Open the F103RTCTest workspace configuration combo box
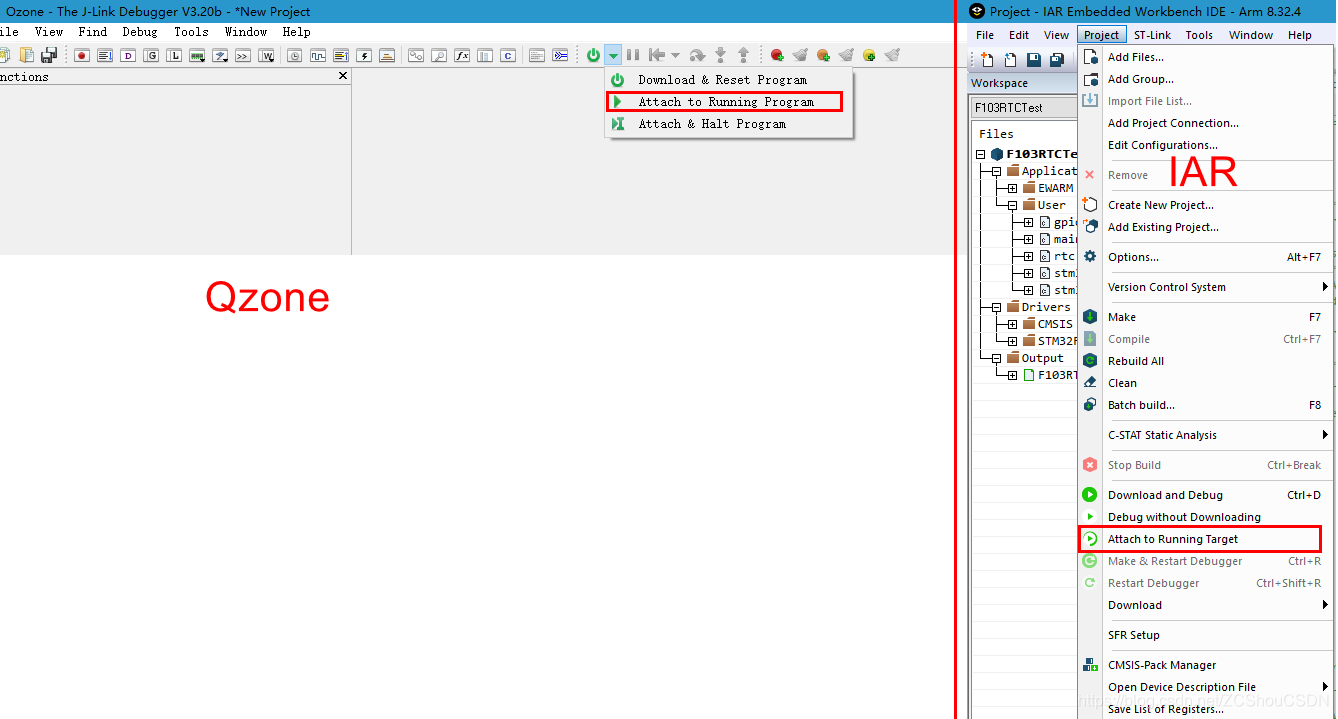 tap(1023, 107)
